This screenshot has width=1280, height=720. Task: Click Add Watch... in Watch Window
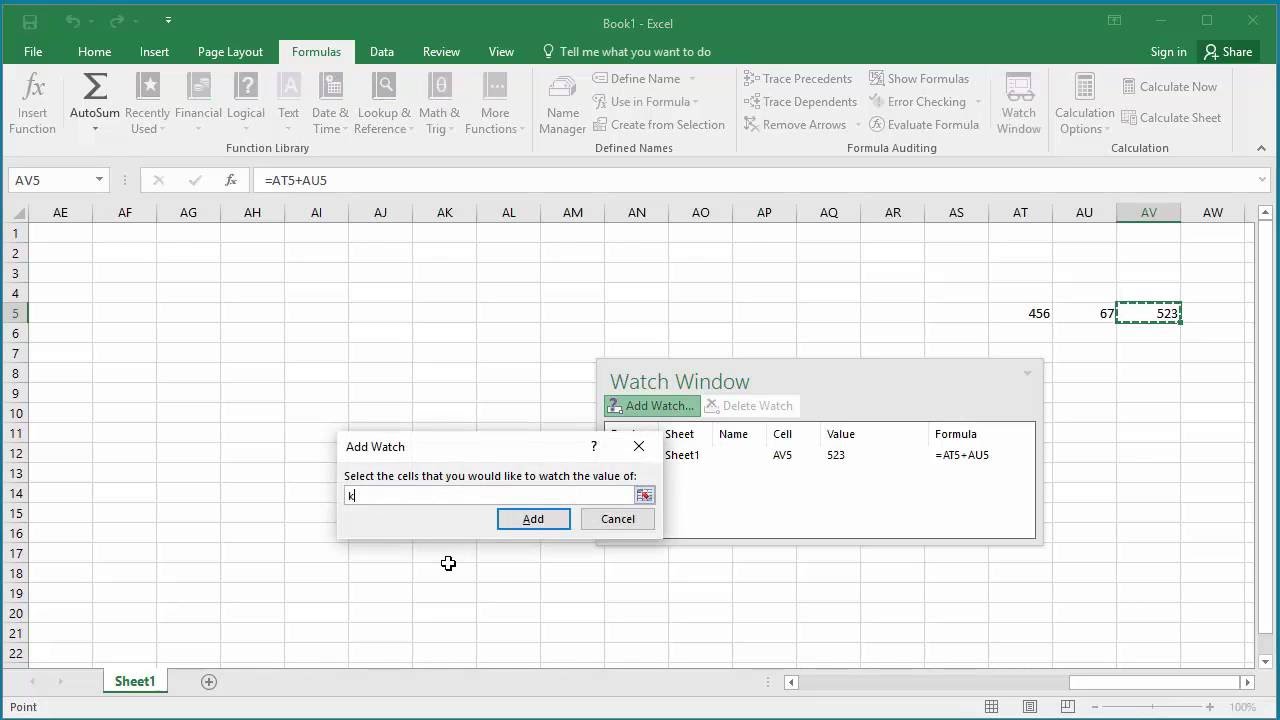(x=651, y=406)
